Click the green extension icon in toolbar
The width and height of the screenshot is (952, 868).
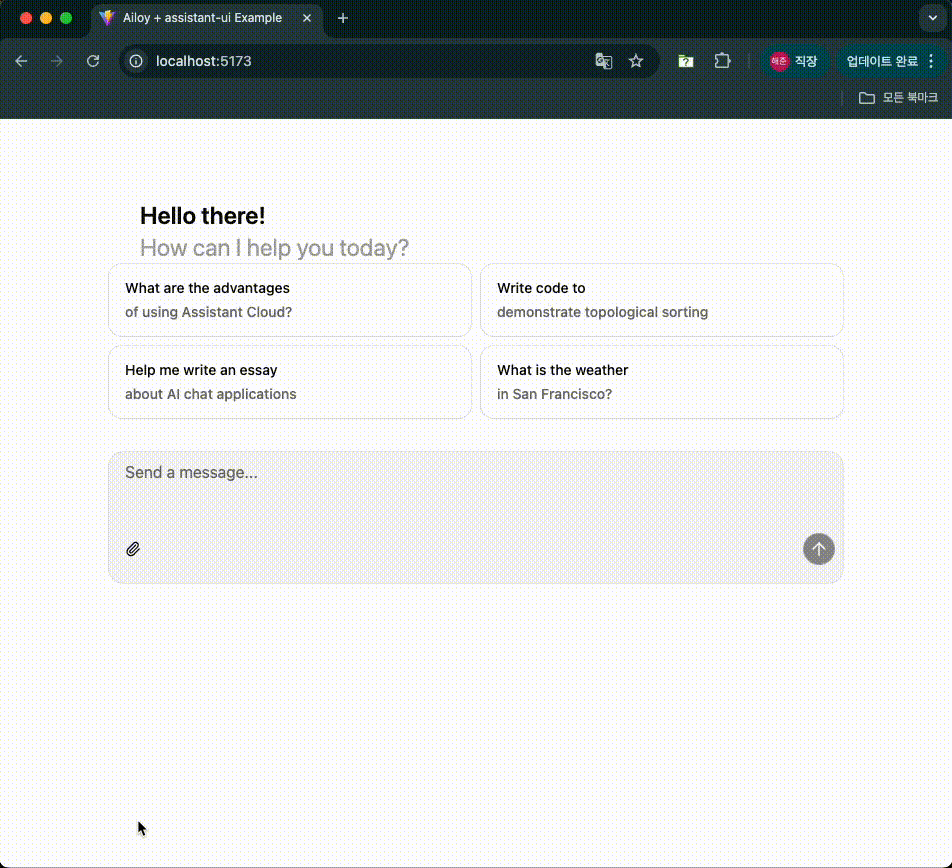click(686, 61)
